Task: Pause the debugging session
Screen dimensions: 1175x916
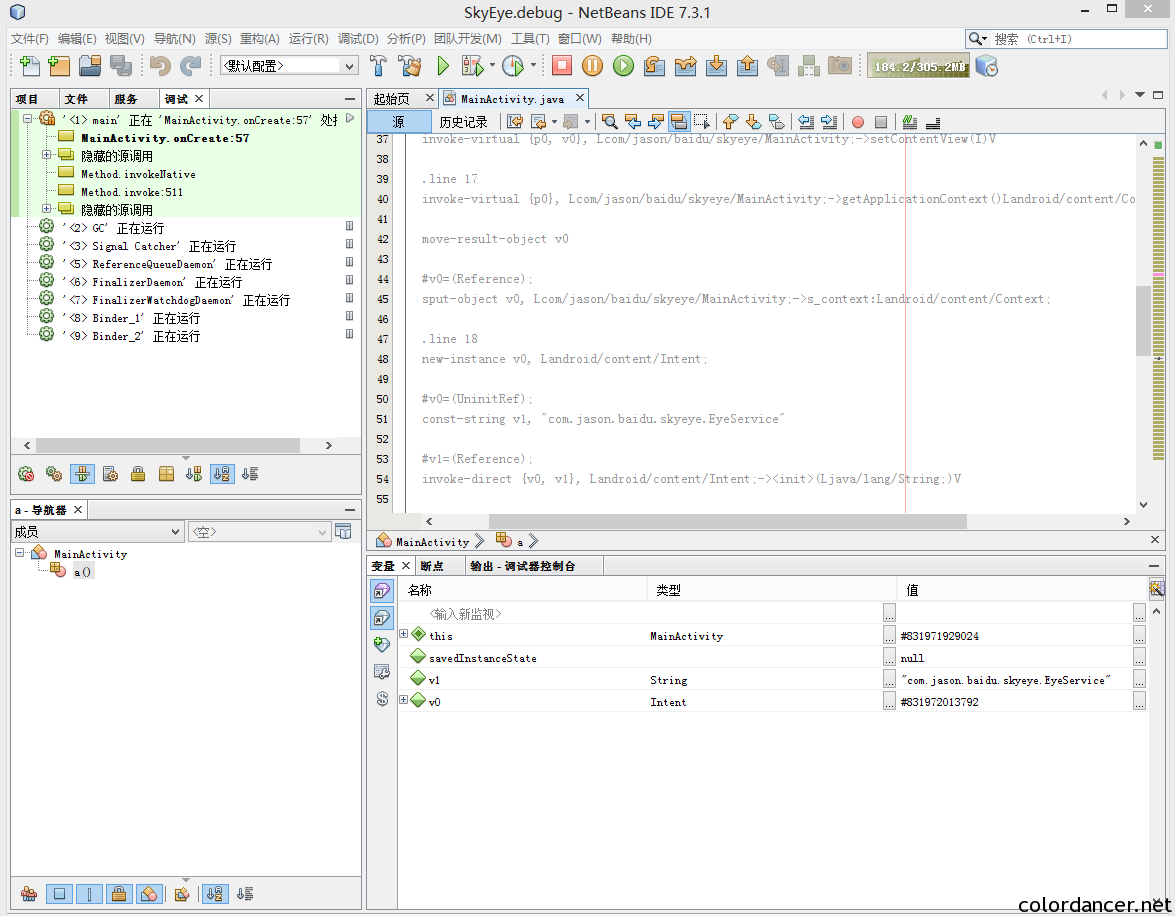Action: (x=592, y=66)
